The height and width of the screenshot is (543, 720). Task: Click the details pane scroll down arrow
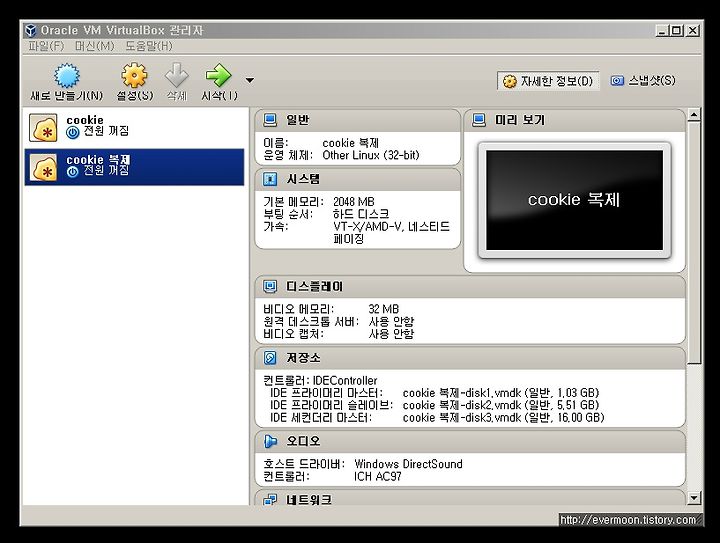(694, 498)
